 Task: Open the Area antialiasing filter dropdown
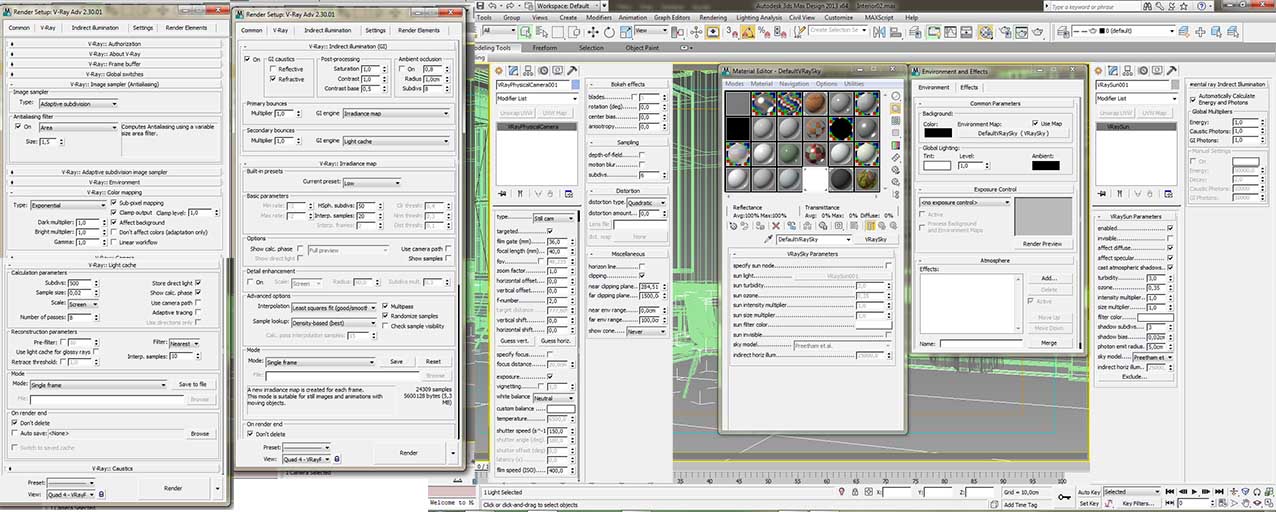[78, 127]
